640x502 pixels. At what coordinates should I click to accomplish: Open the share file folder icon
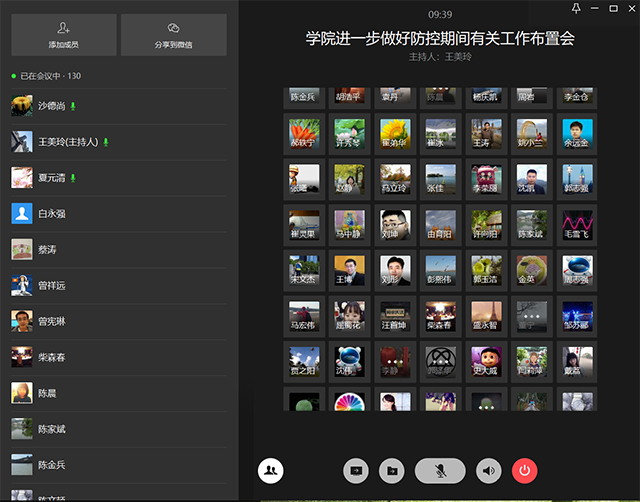tap(392, 469)
